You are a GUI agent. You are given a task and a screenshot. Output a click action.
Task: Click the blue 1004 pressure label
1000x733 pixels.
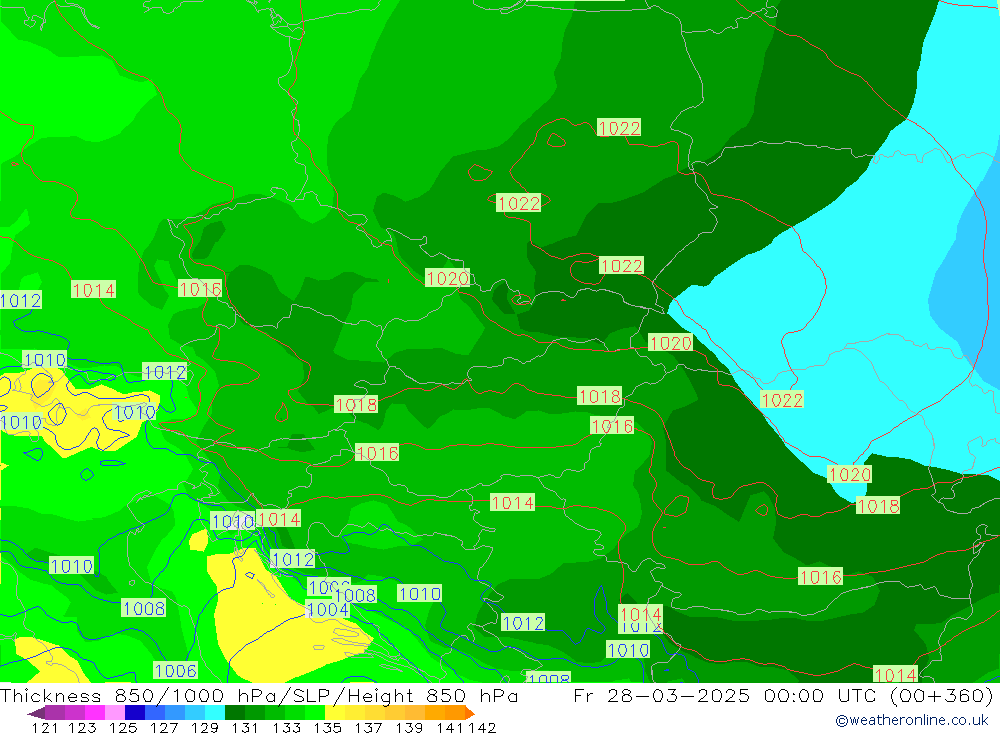[x=327, y=609]
